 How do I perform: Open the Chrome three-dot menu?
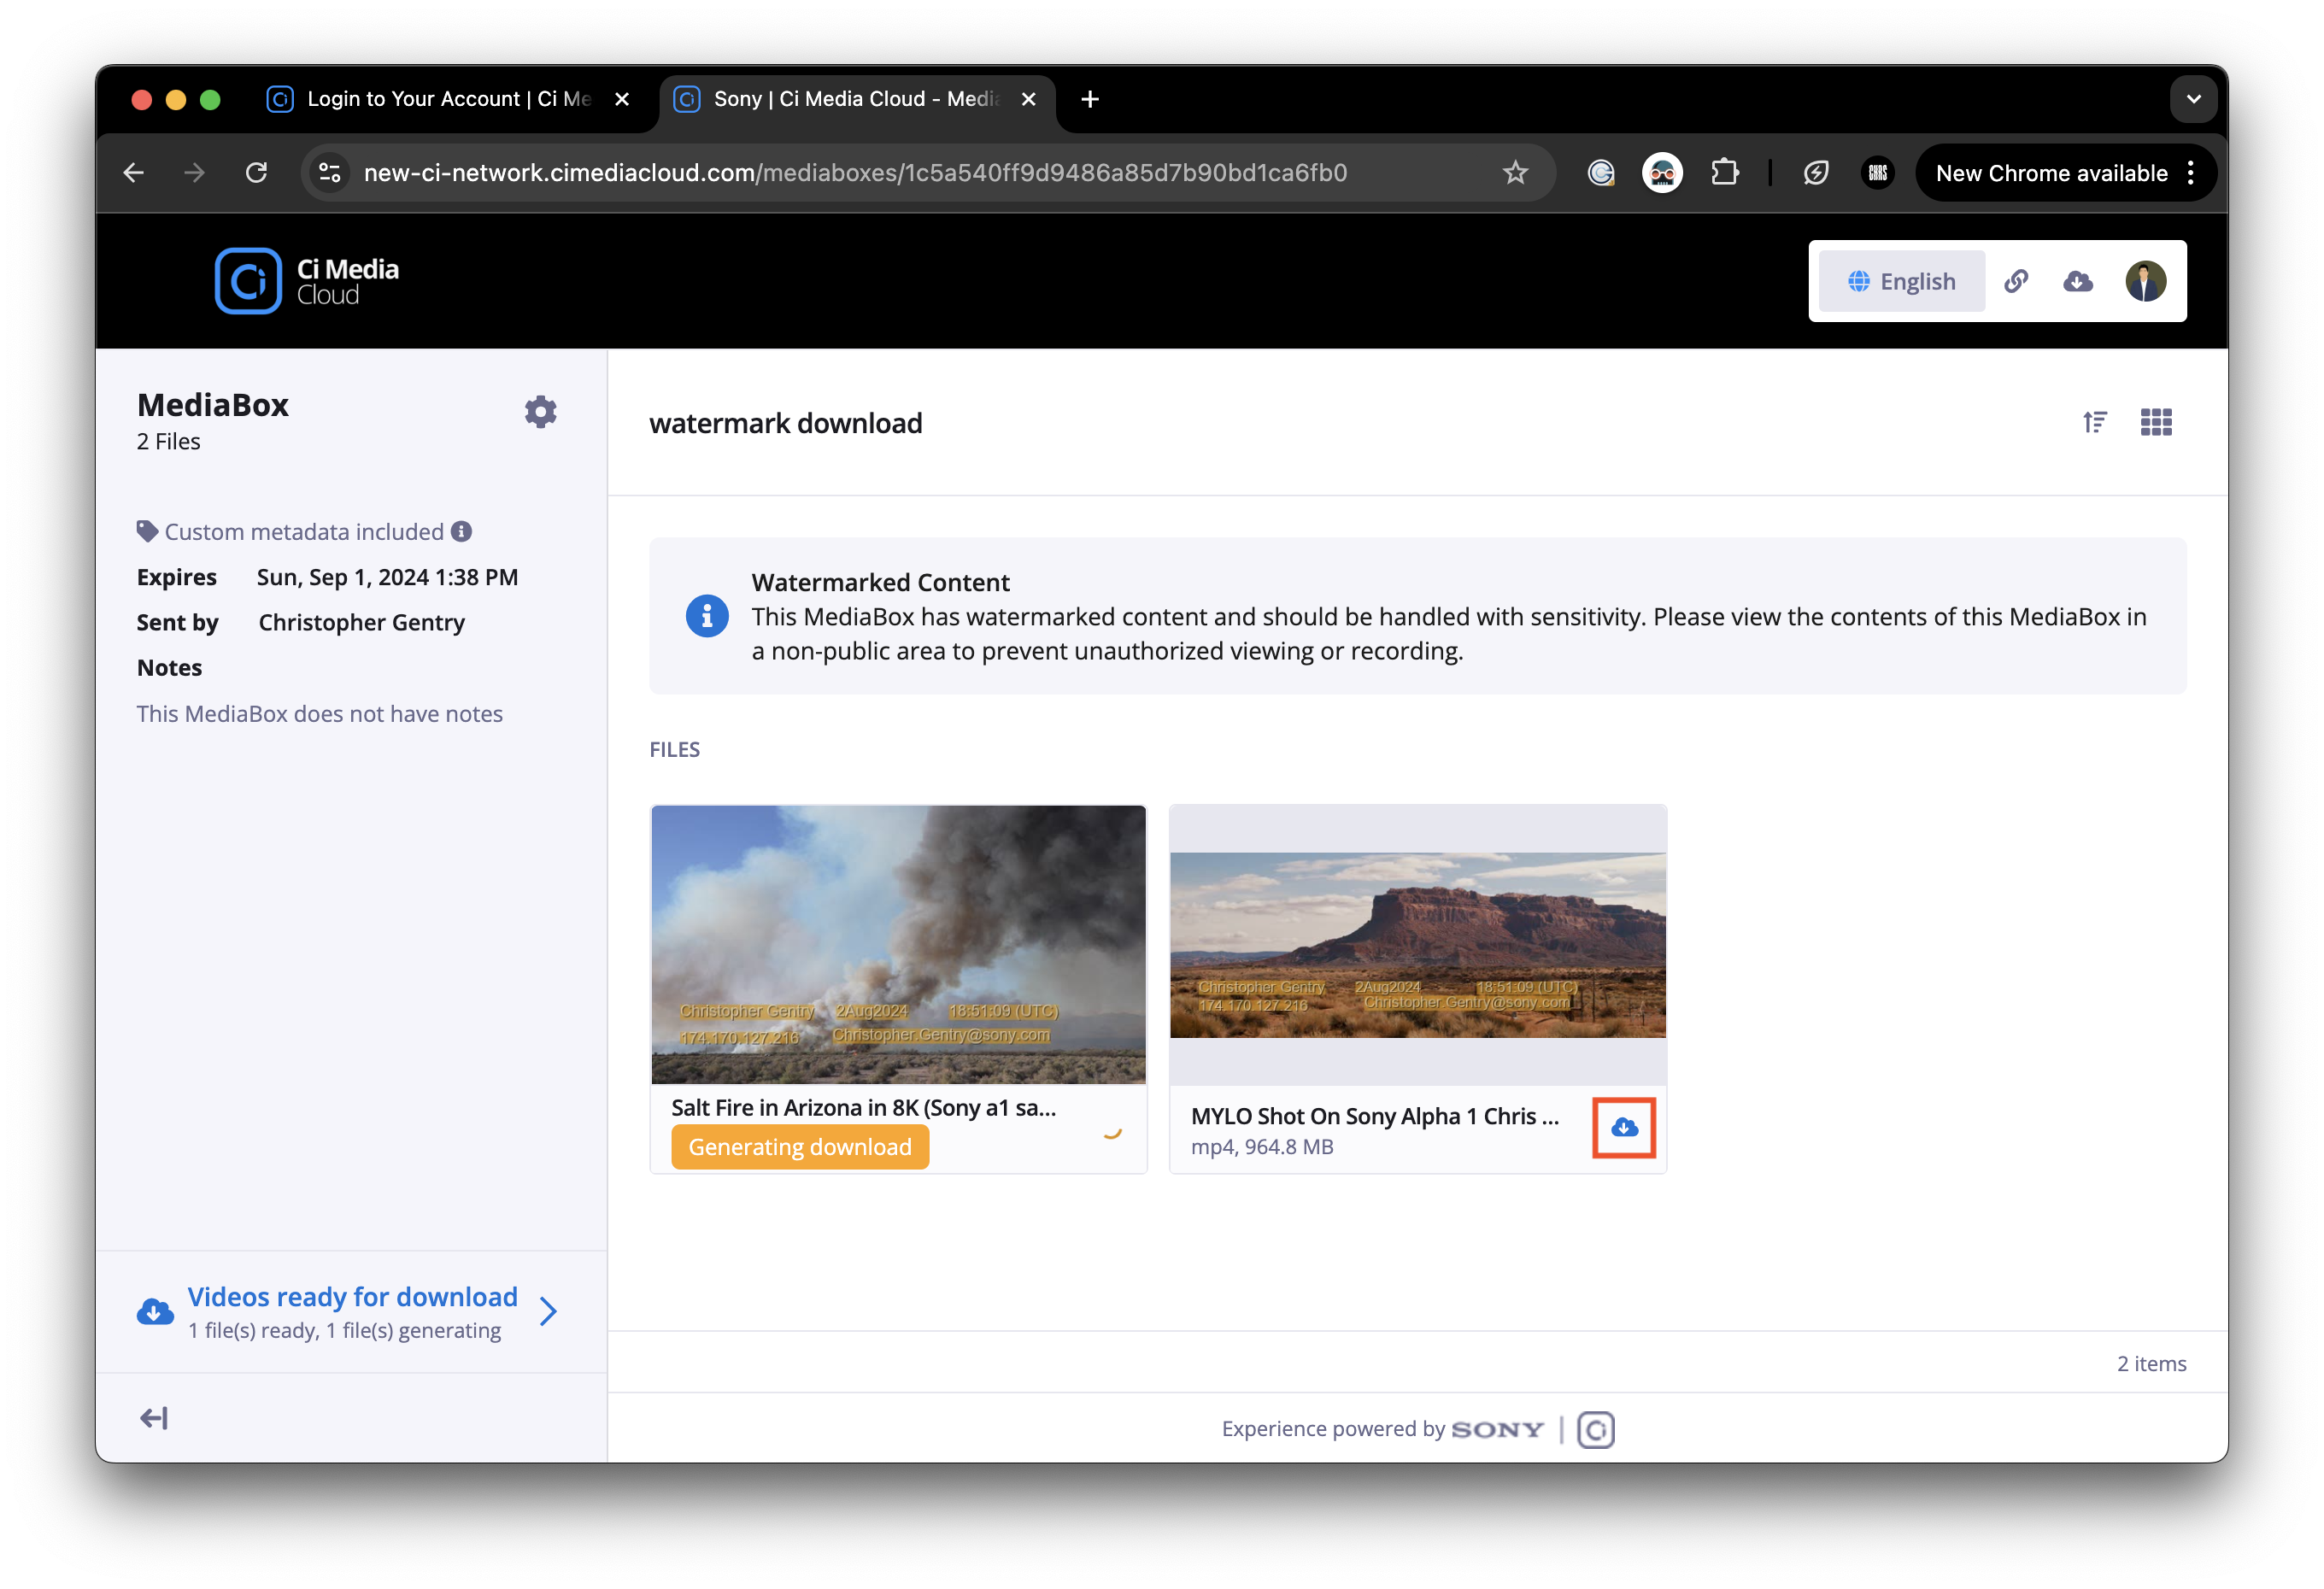click(2190, 173)
